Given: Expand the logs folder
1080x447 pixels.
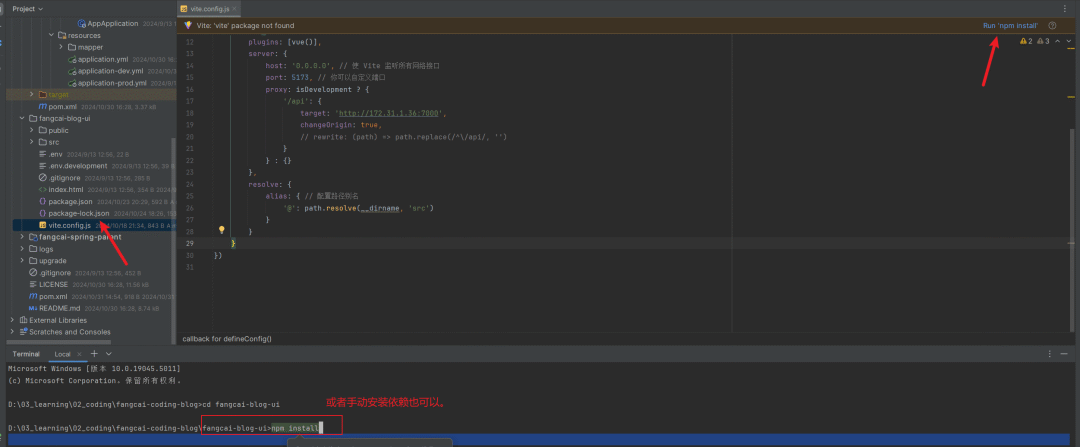Looking at the screenshot, I should 22,249.
